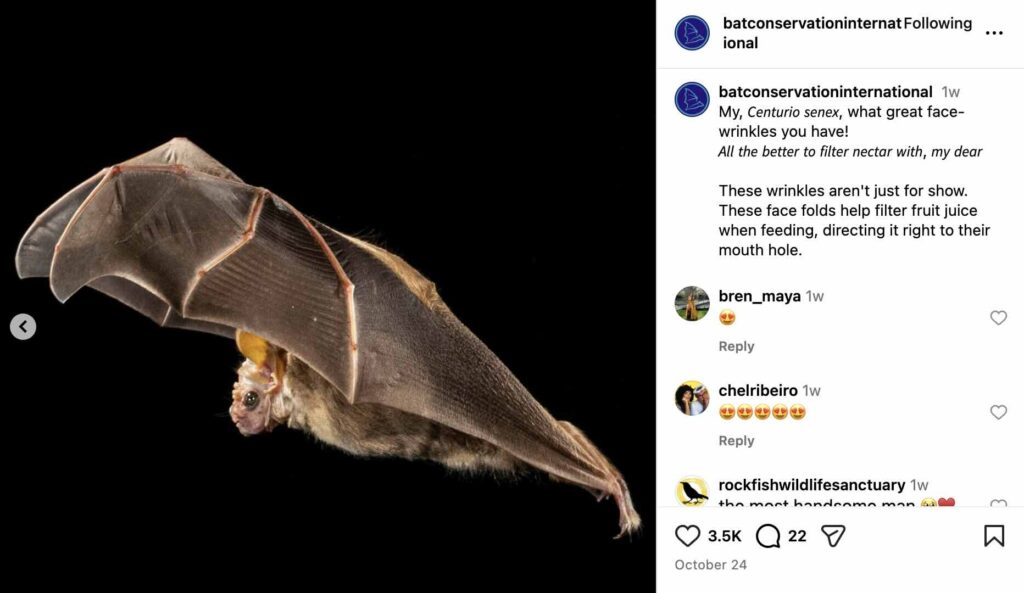The width and height of the screenshot is (1024, 593).
Task: Like rockfishwildlifesanctuary's comment with its heart
Action: [x=998, y=505]
